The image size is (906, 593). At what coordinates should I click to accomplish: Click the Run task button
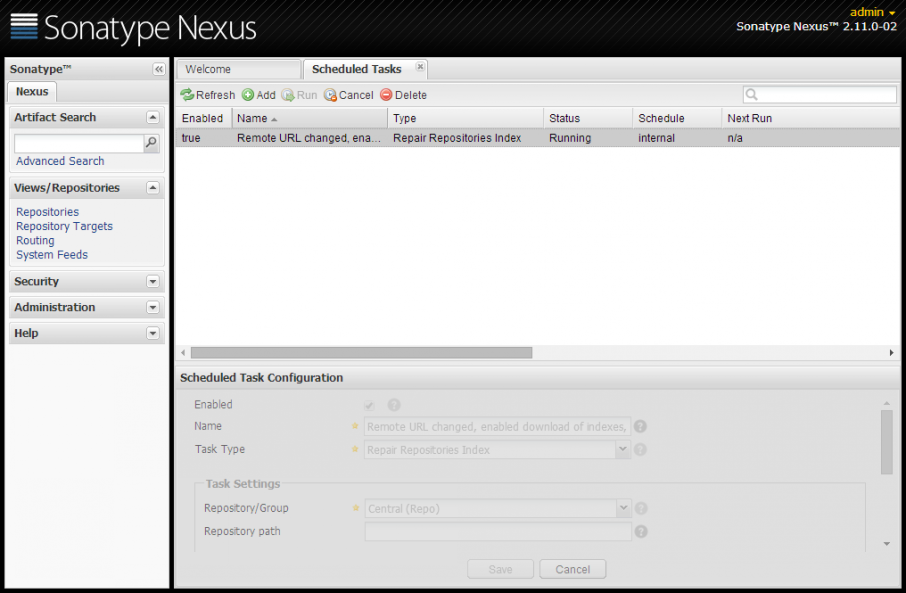[x=299, y=95]
